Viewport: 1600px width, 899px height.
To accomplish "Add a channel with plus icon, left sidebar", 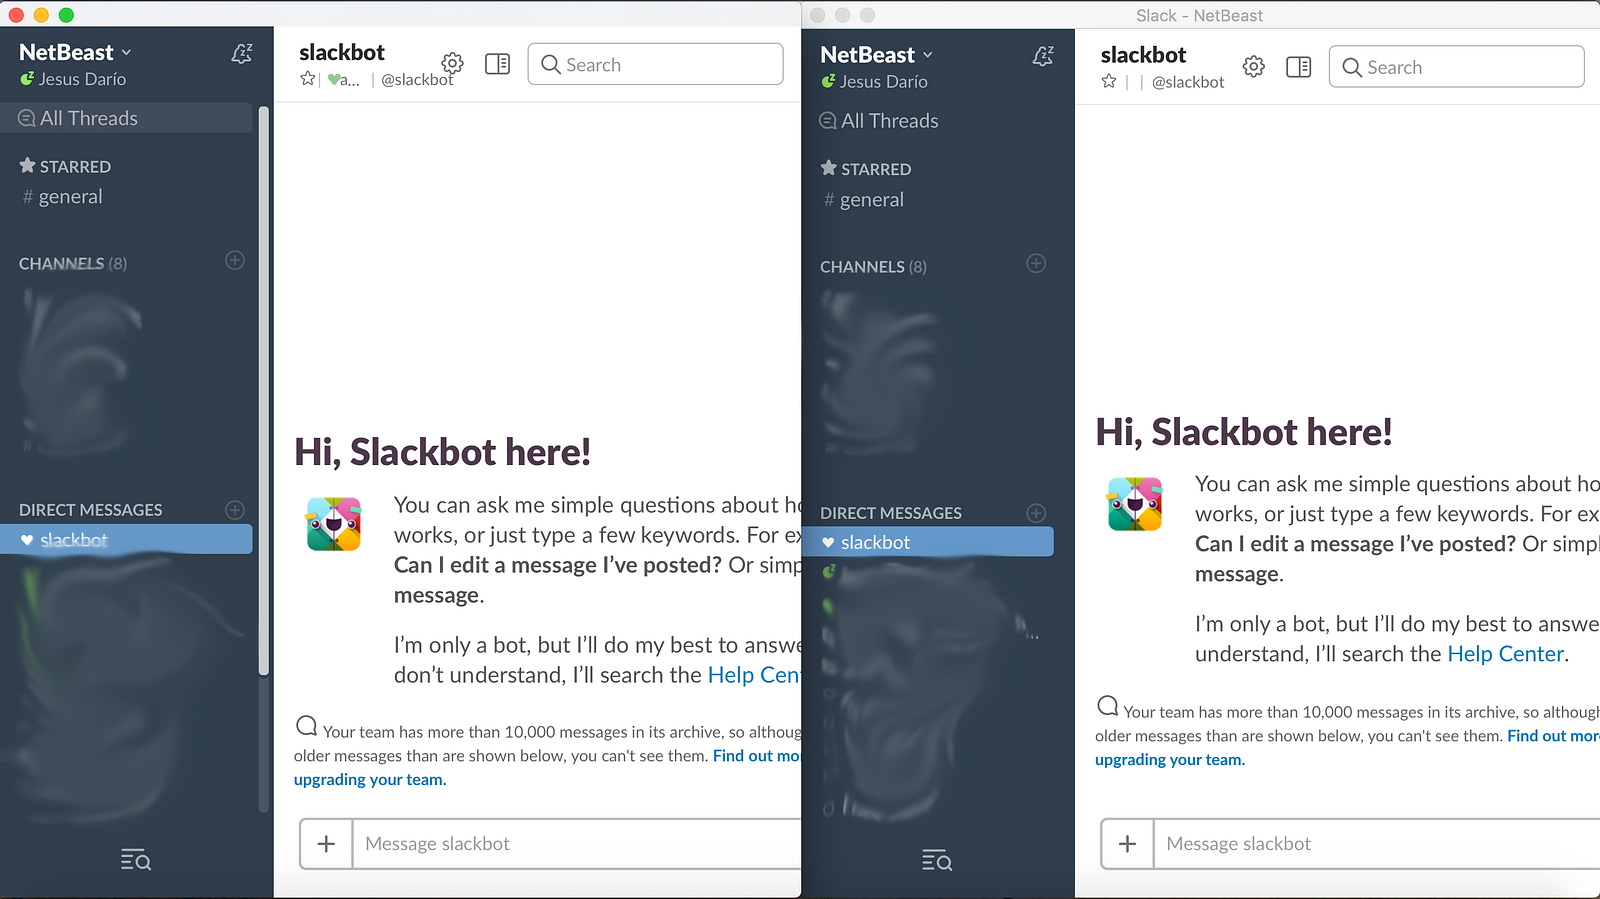I will 235,260.
